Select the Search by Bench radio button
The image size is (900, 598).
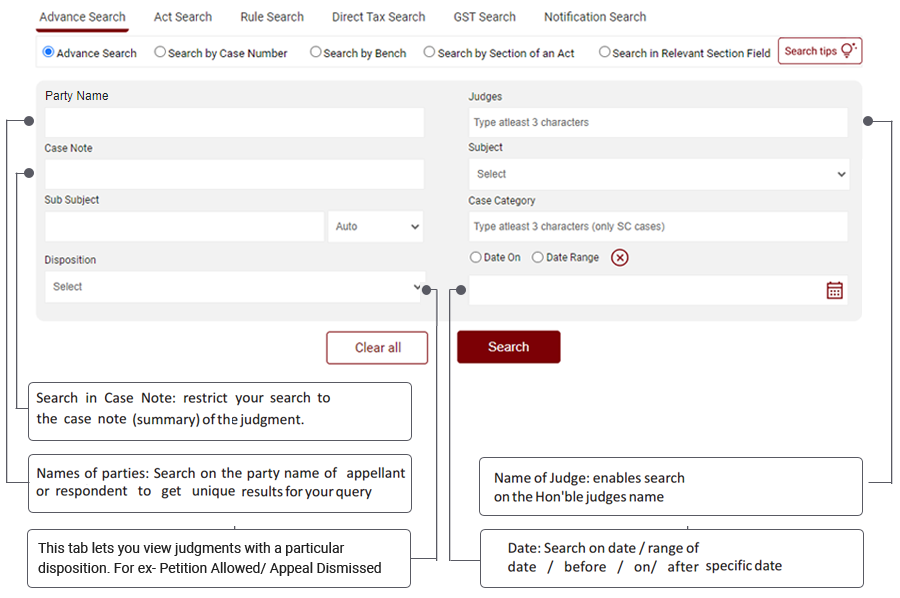(x=315, y=52)
